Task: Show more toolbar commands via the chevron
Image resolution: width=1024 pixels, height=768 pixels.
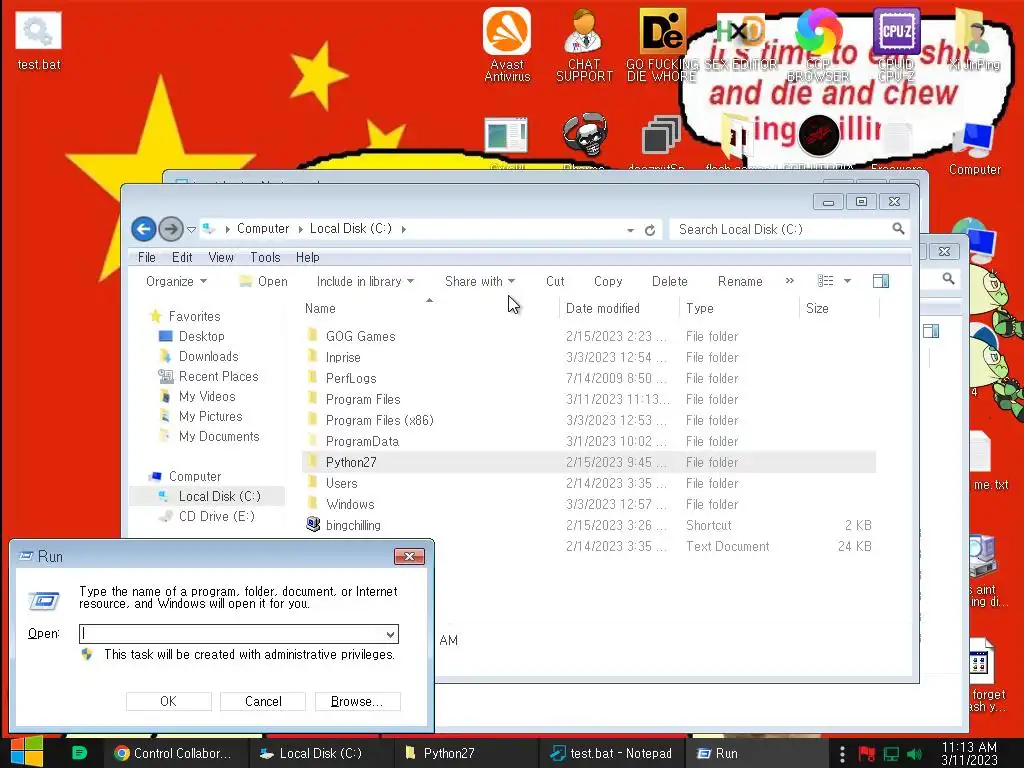Action: tap(790, 280)
